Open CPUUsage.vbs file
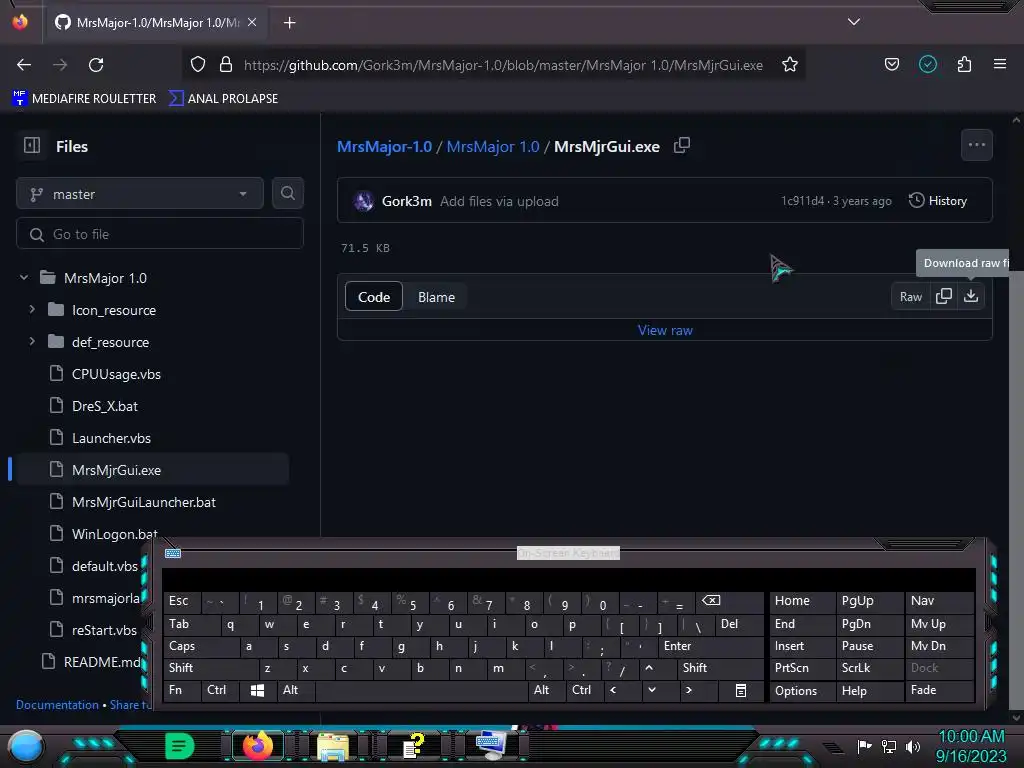1024x768 pixels. [116, 374]
